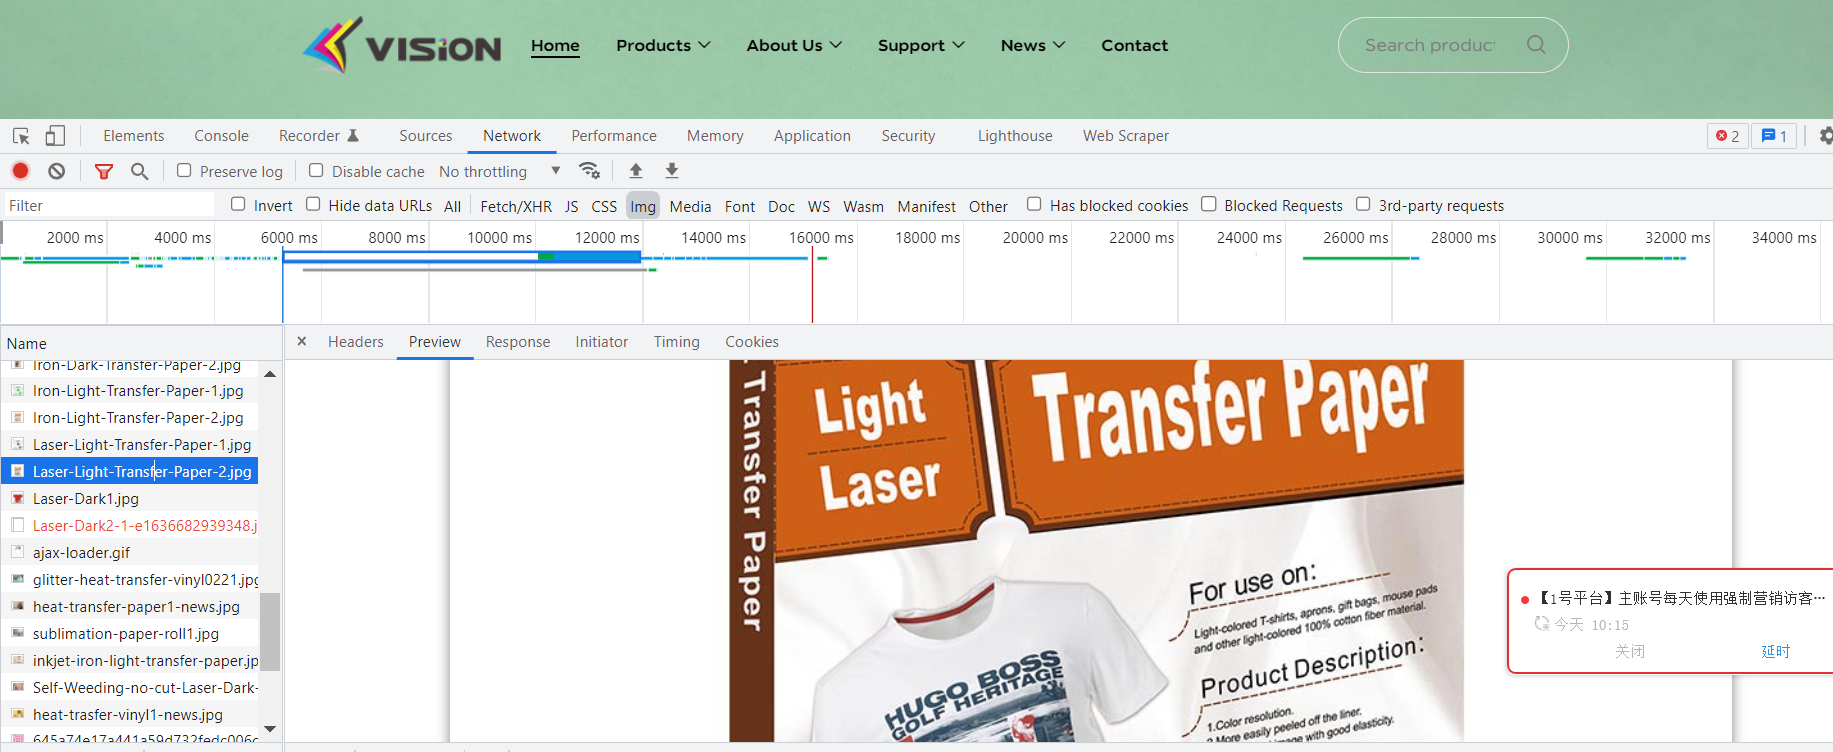The image size is (1833, 752).
Task: Select All request types filter
Action: pos(453,206)
